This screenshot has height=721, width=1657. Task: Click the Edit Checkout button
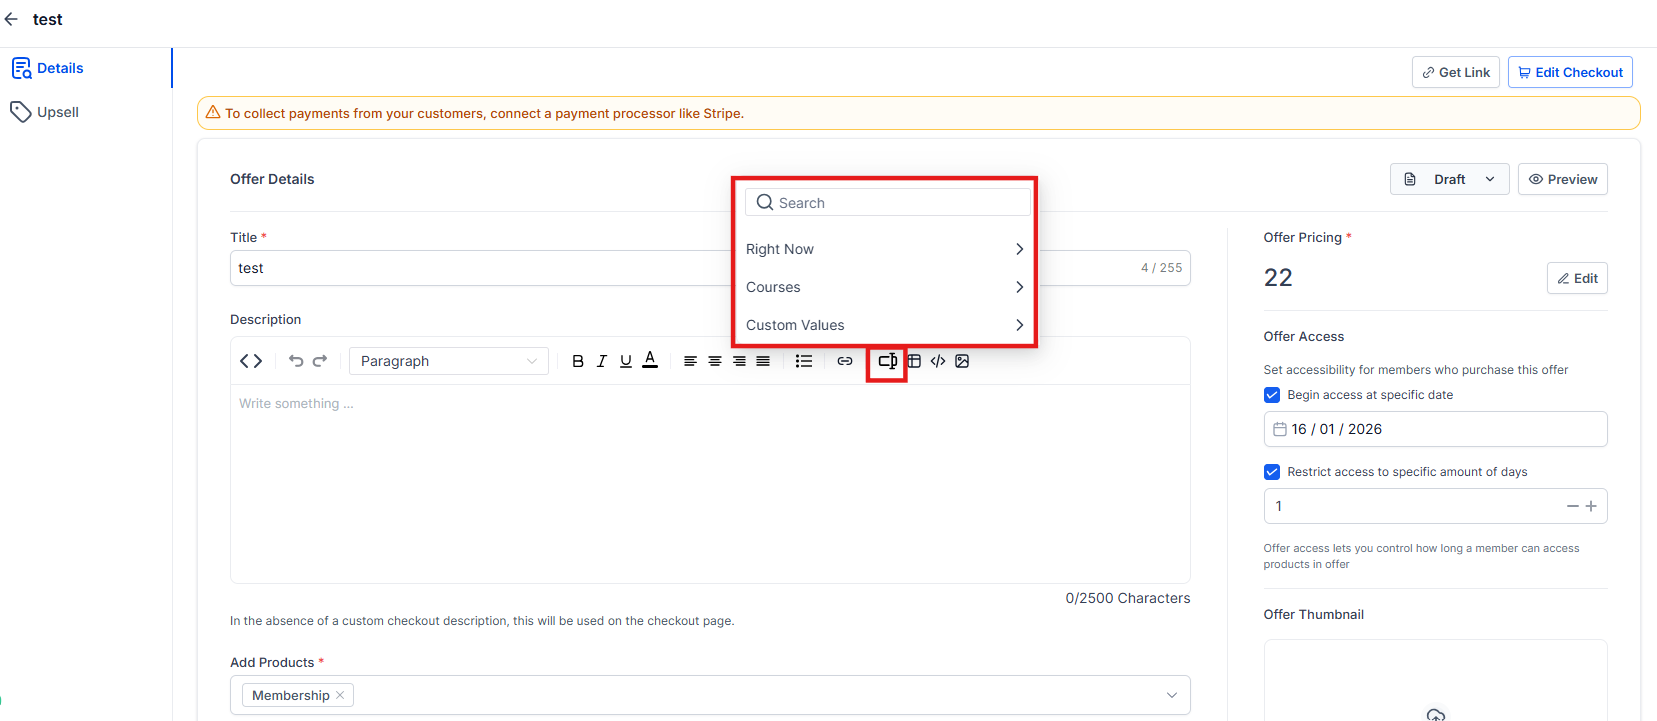(x=1570, y=72)
